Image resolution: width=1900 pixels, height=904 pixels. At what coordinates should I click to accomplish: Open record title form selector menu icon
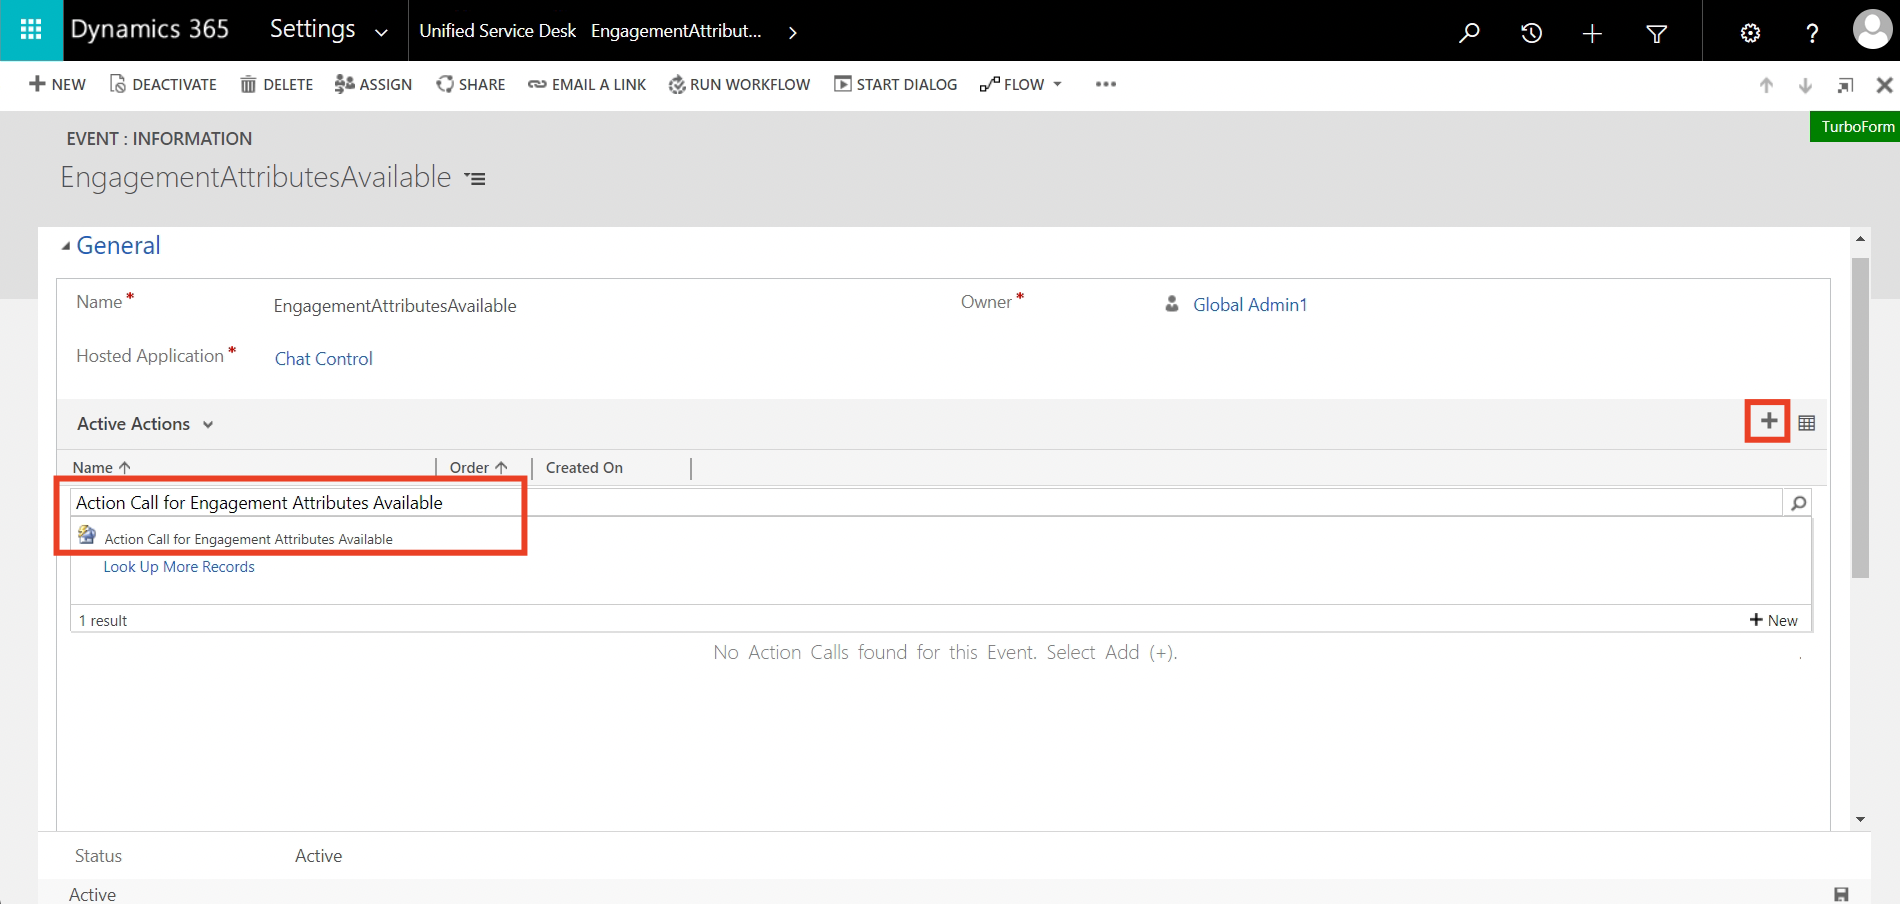(475, 179)
